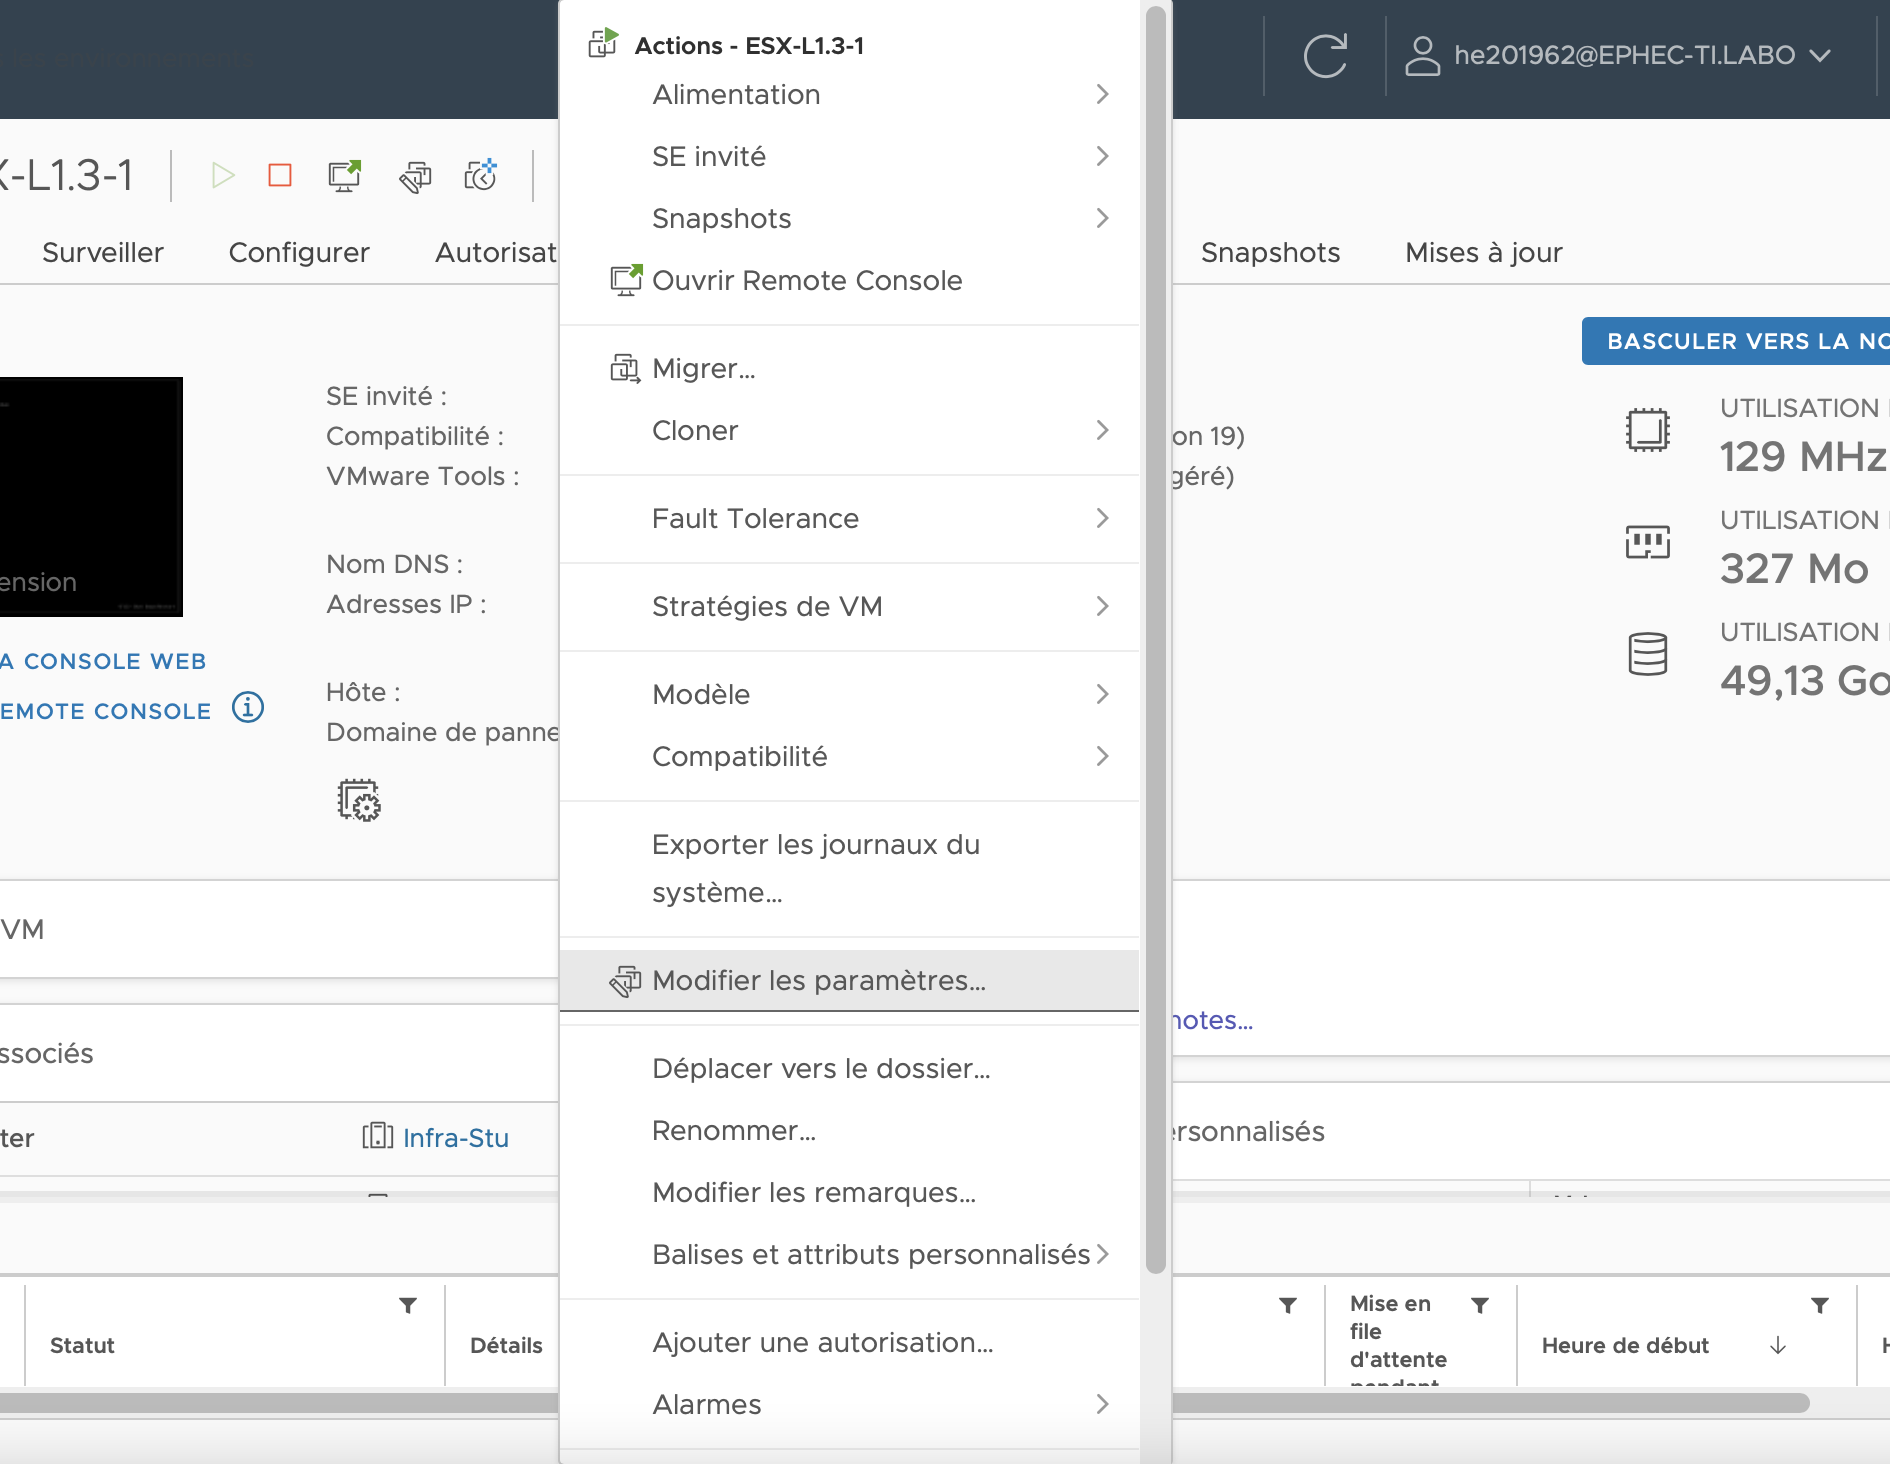Click the Heure de début column header

point(1625,1346)
